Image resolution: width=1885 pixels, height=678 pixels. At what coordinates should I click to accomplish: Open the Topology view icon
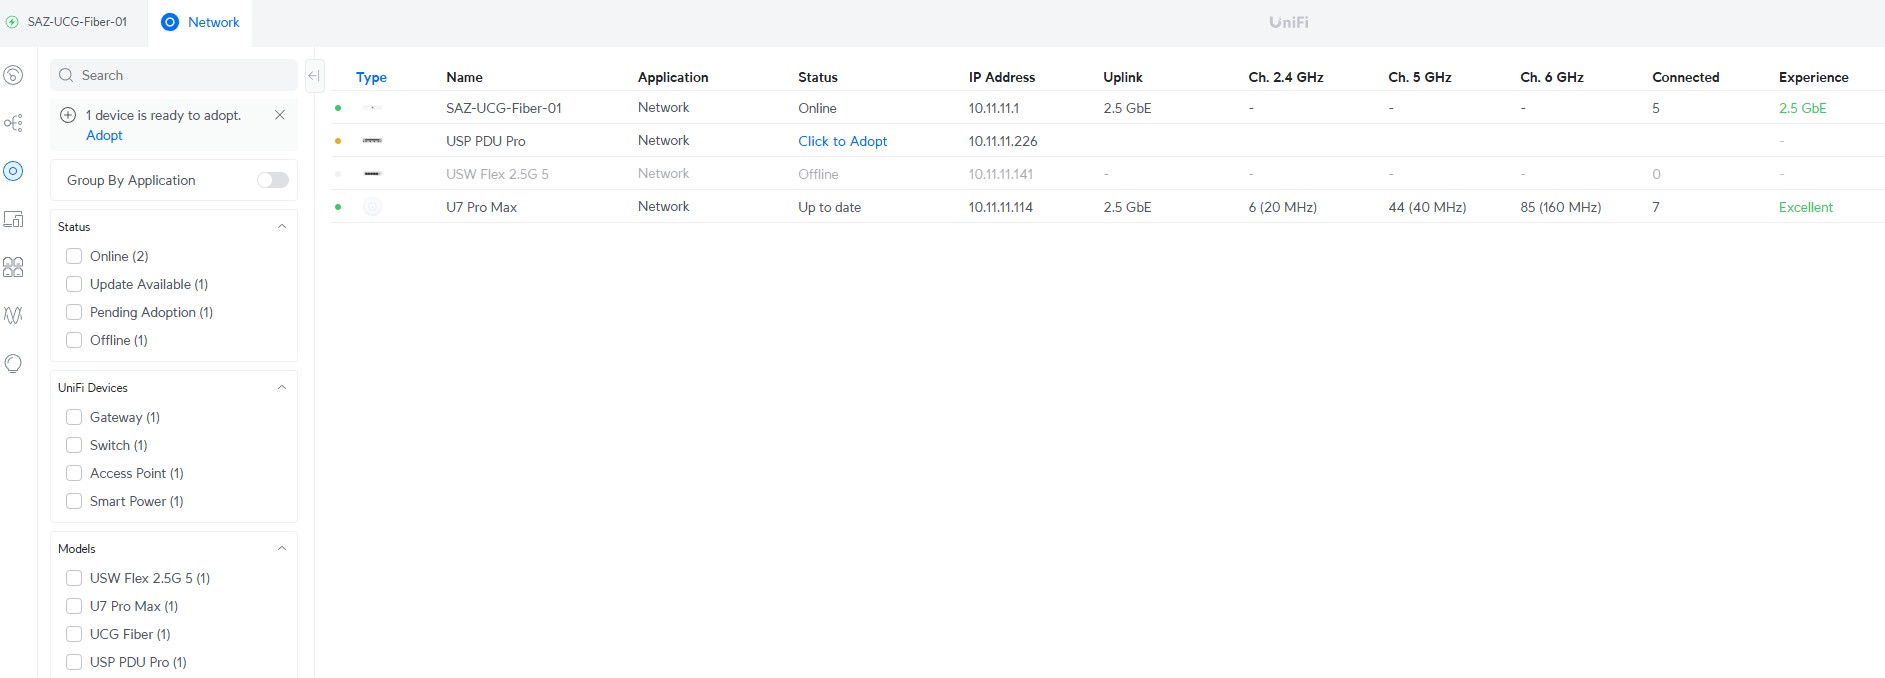click(x=14, y=123)
